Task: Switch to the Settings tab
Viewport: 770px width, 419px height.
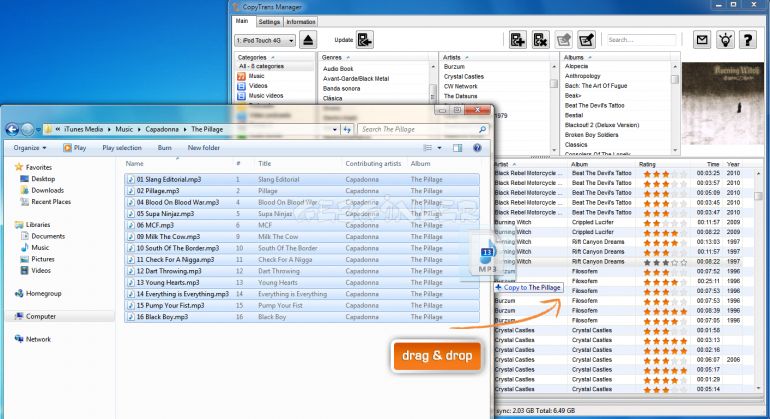Action: tap(269, 22)
